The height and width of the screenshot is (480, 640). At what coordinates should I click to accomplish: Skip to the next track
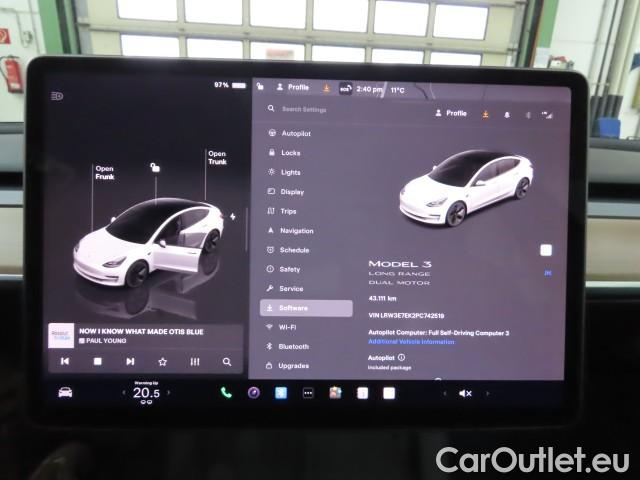click(x=130, y=361)
